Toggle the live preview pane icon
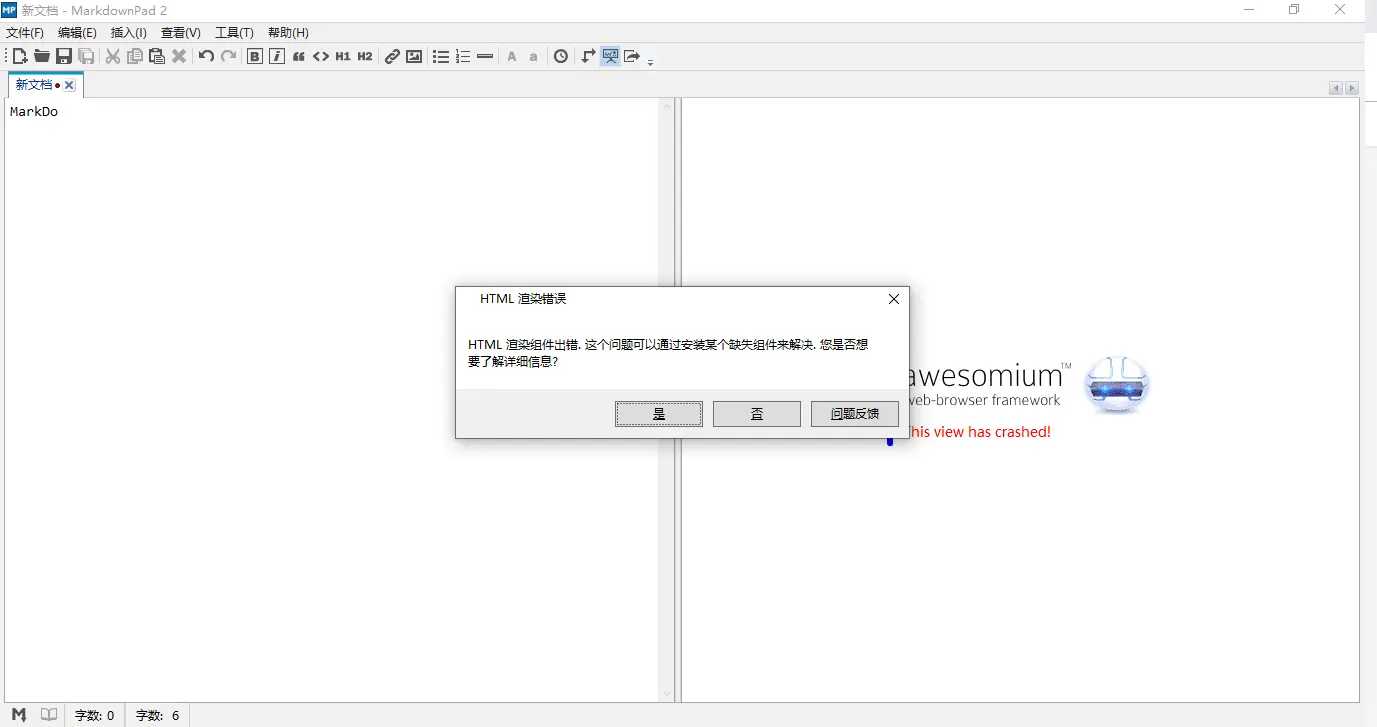 (610, 56)
